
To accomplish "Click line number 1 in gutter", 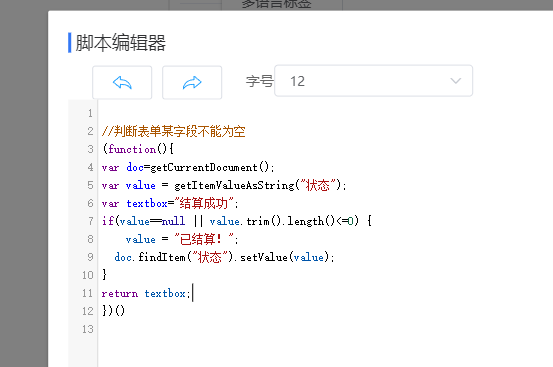I will pyautogui.click(x=90, y=113).
